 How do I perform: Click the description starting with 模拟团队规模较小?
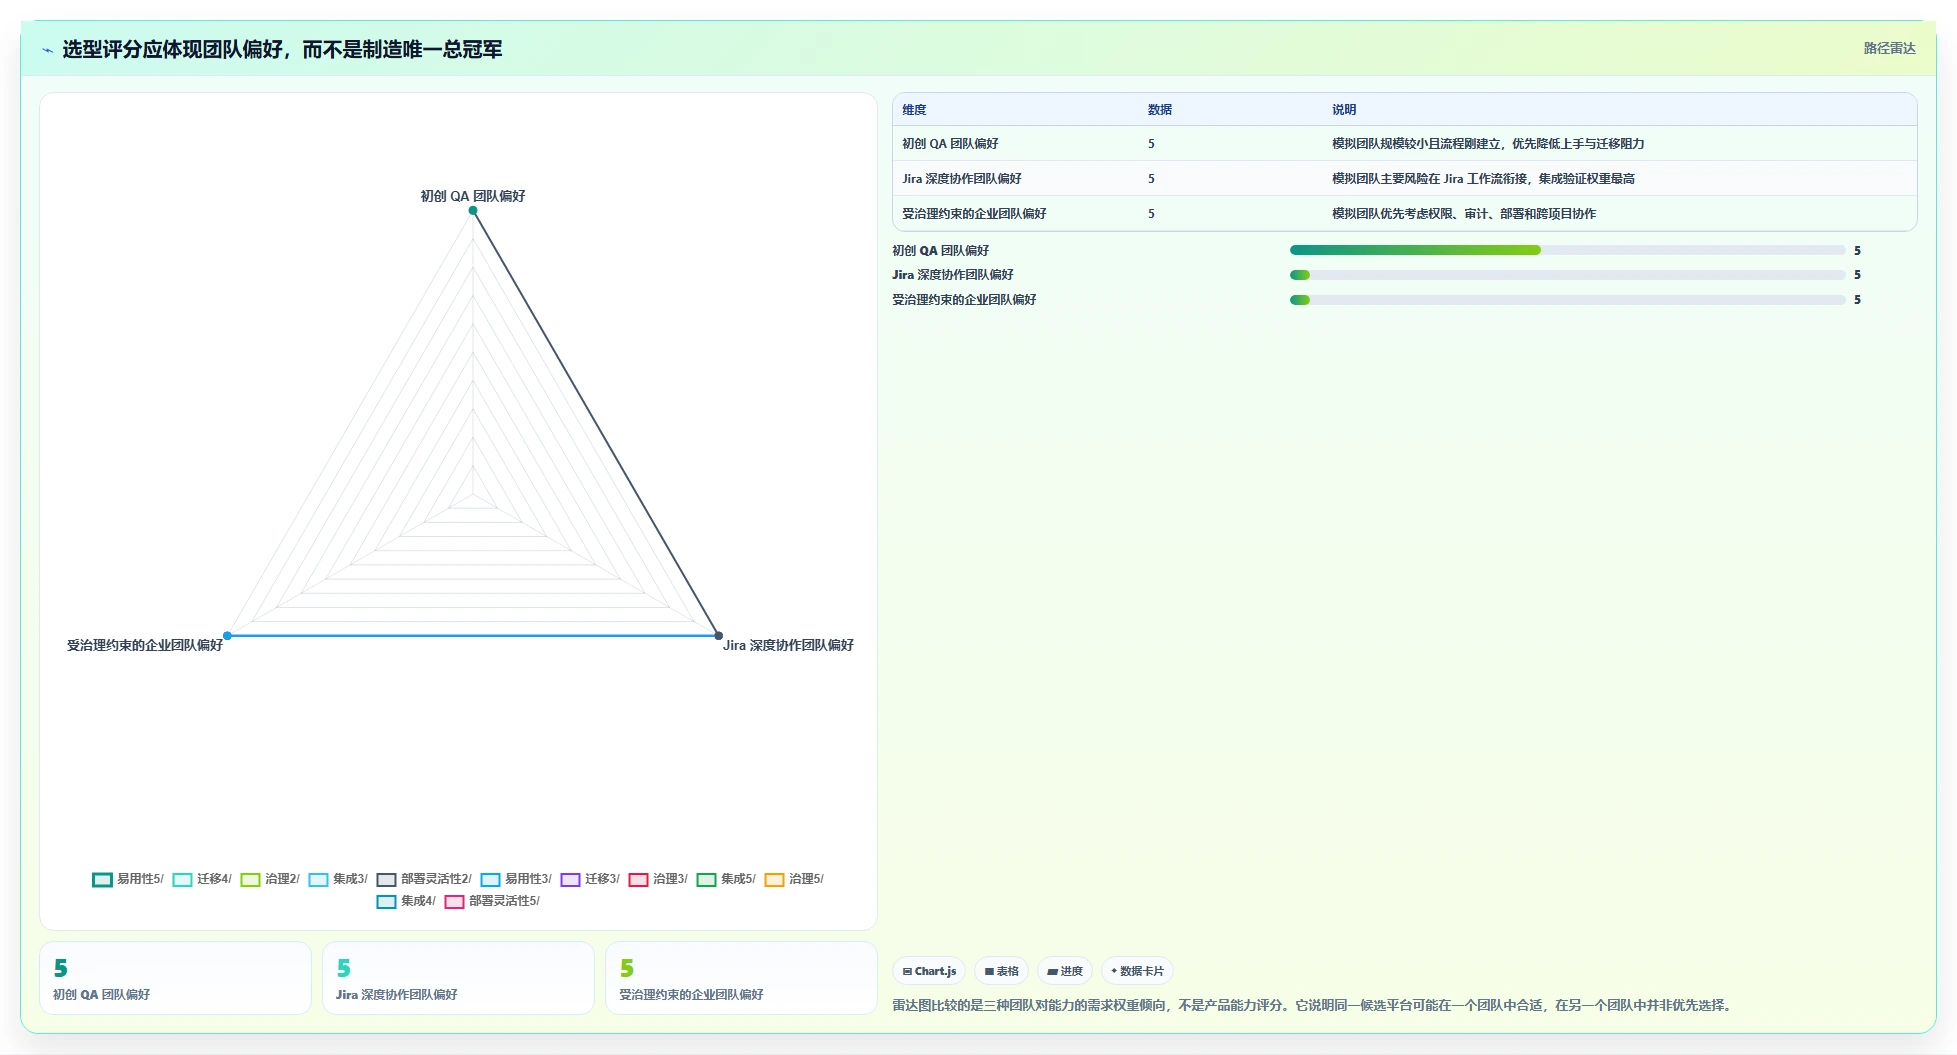pos(1488,144)
